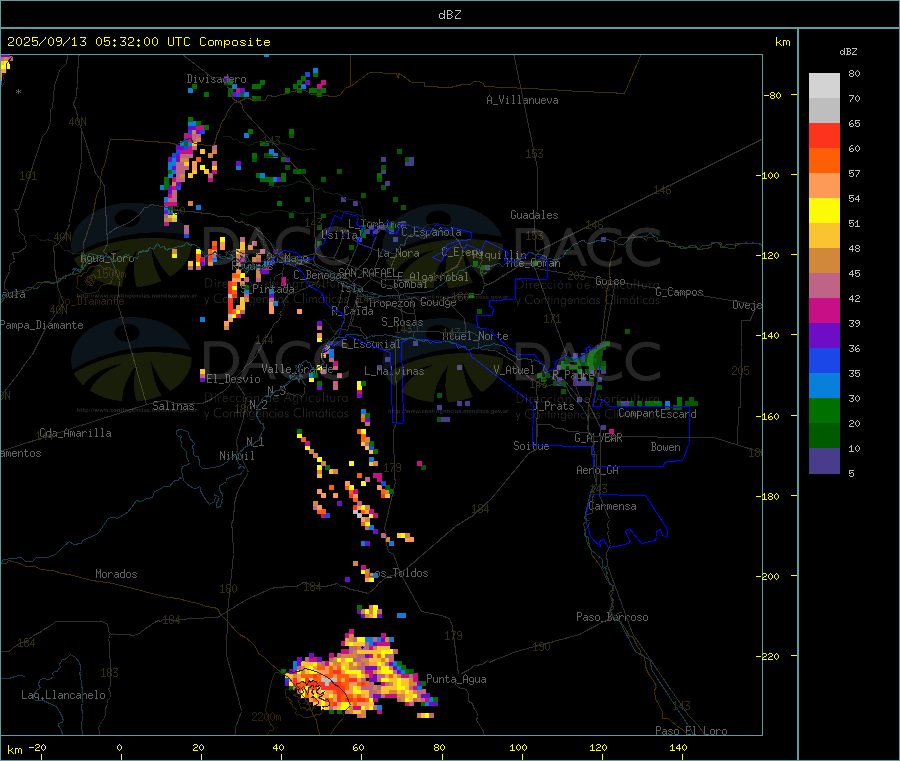Click the white 80 dBZ color swatch
900x761 pixels.
(824, 86)
